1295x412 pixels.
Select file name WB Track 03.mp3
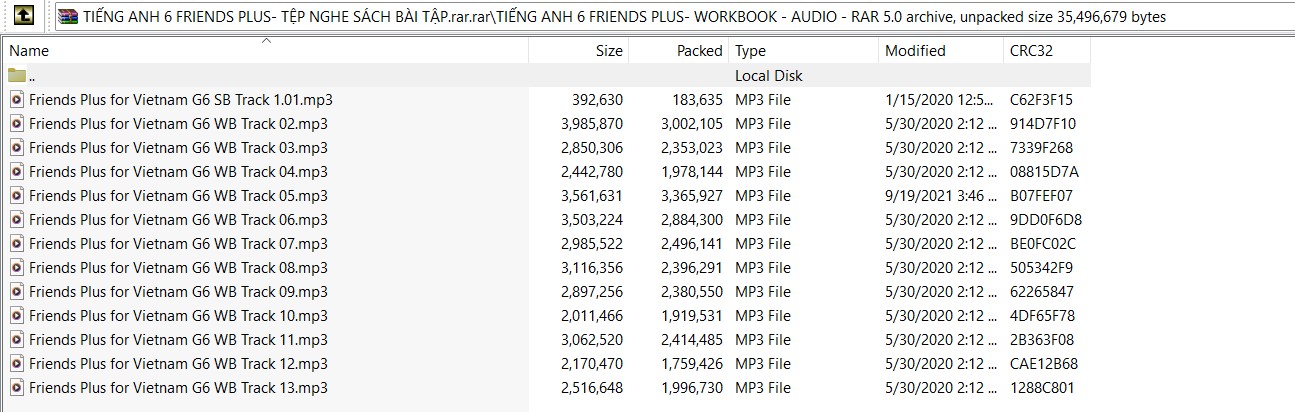(x=178, y=147)
